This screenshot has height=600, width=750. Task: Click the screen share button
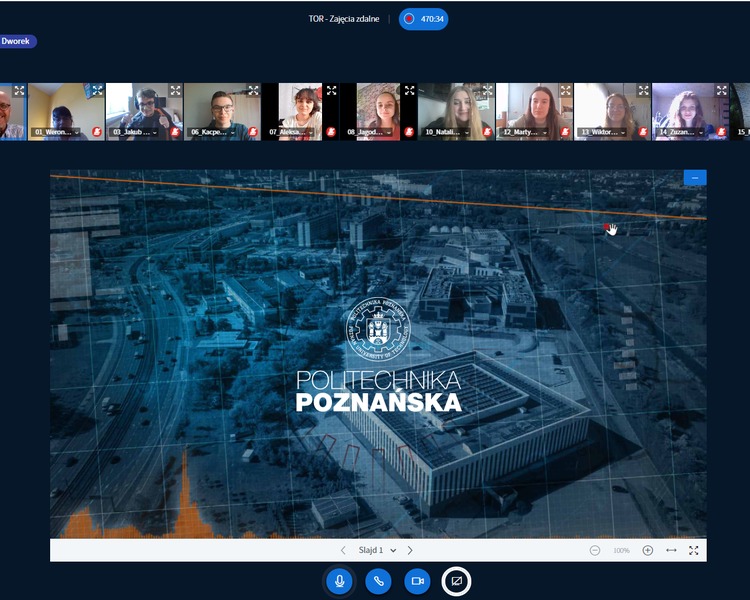456,581
